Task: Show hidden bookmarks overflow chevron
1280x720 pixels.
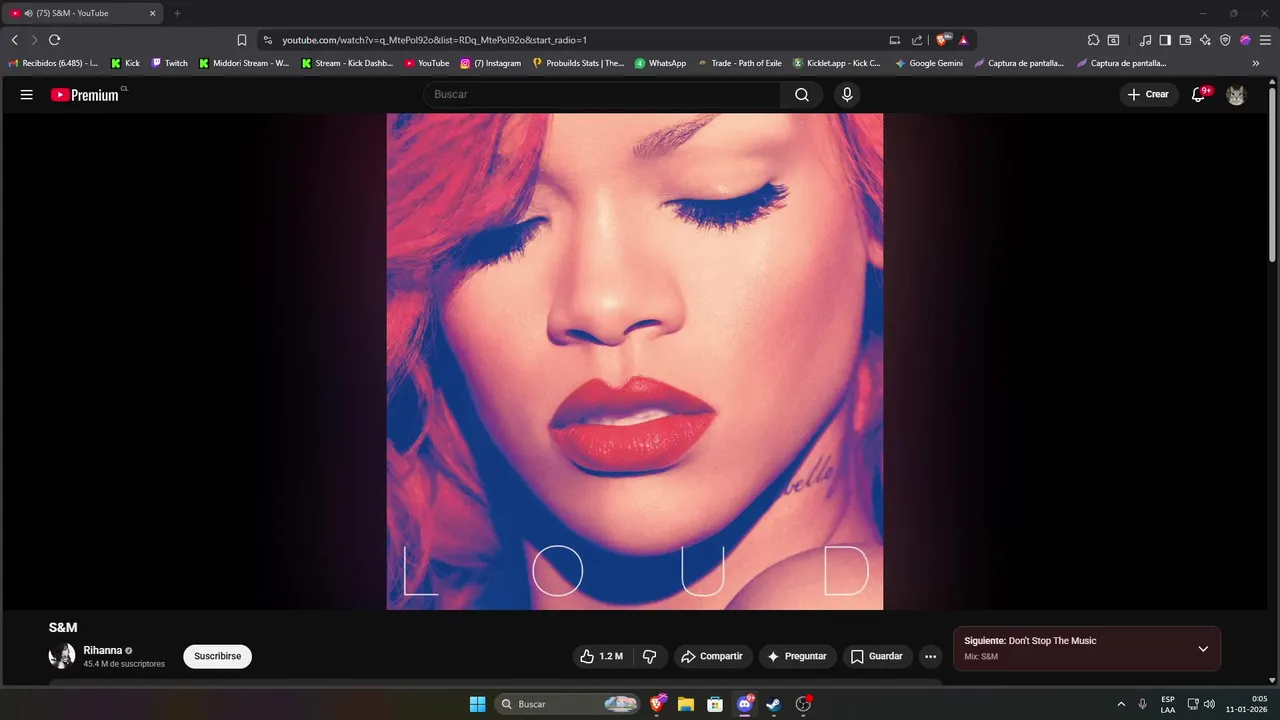Action: pos(1256,63)
